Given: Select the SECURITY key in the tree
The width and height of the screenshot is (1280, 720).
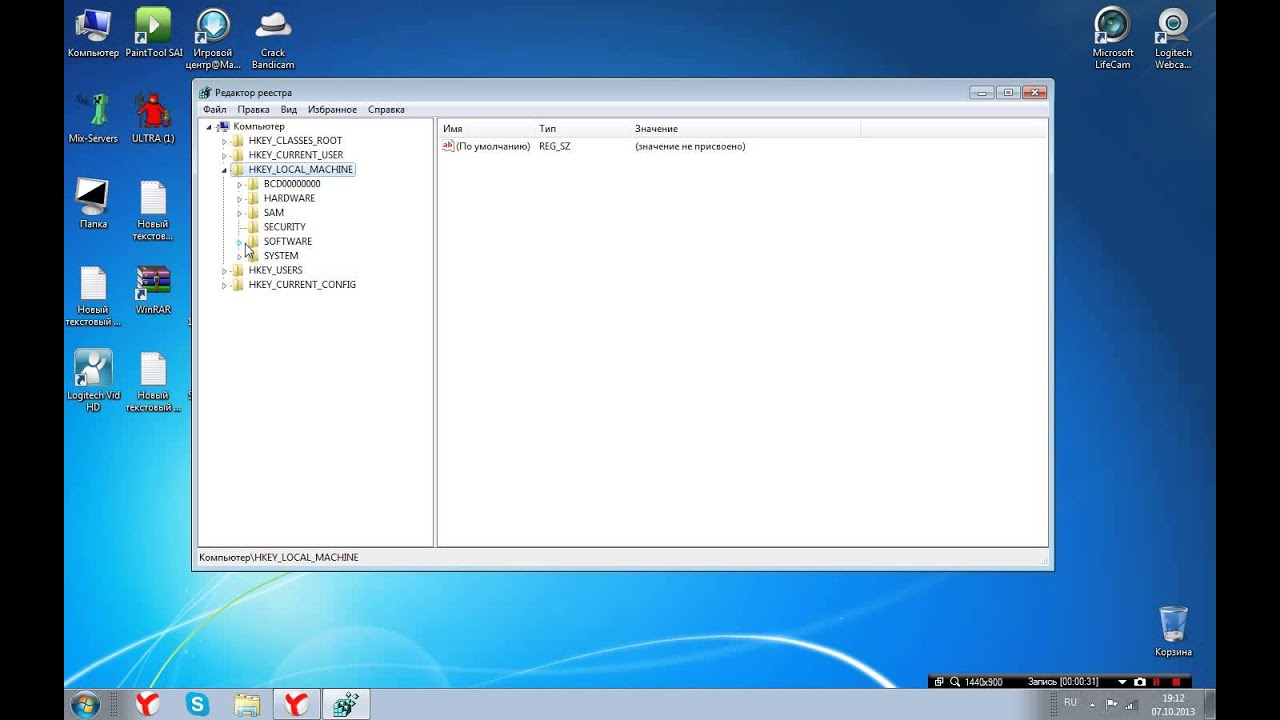Looking at the screenshot, I should pyautogui.click(x=284, y=227).
